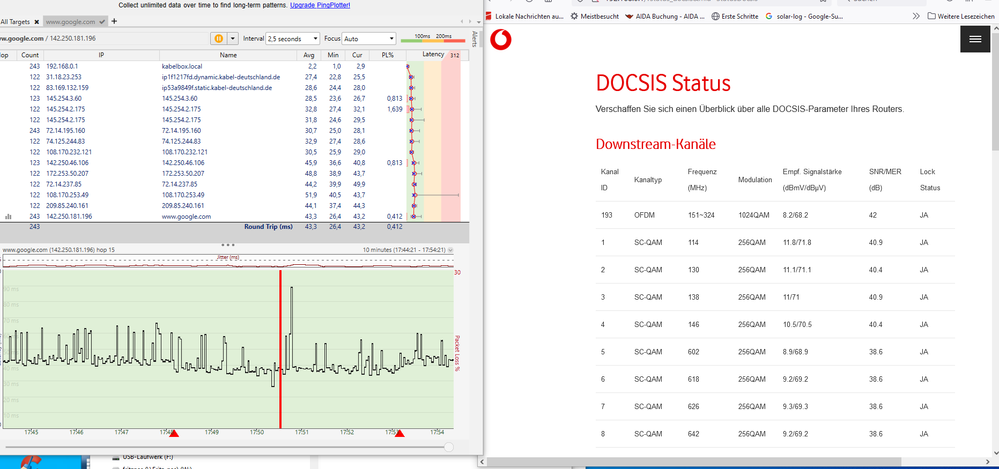Click the latency scale color legend bar
The width and height of the screenshot is (999, 469).
431,41
